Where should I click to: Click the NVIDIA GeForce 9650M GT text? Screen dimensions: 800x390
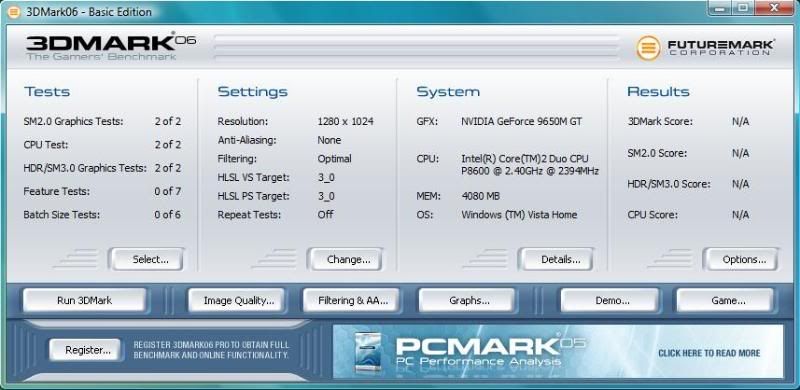521,121
